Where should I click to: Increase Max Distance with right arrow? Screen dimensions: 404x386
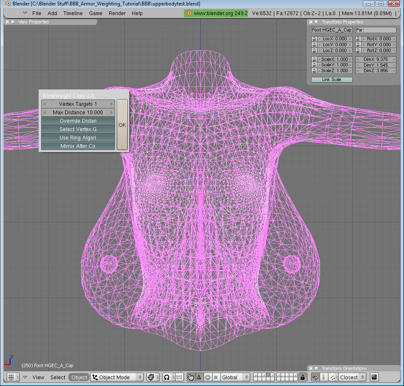[x=111, y=112]
